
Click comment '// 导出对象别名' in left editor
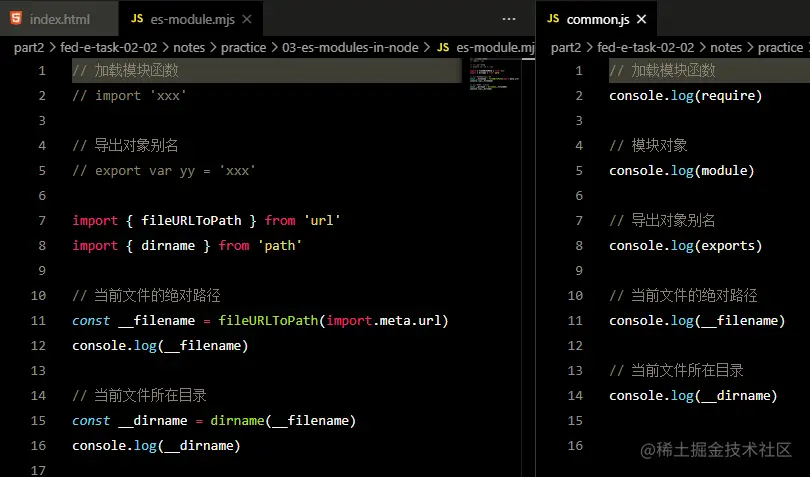pos(126,146)
